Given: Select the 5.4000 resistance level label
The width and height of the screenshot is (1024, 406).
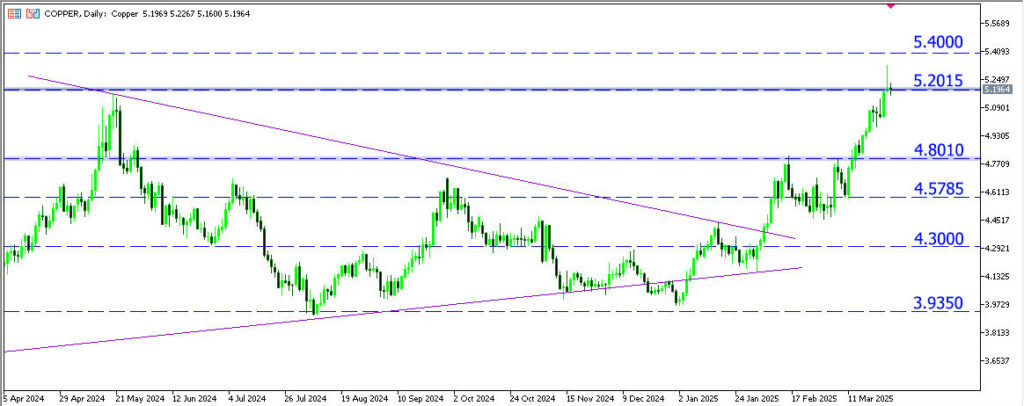Looking at the screenshot, I should (937, 42).
